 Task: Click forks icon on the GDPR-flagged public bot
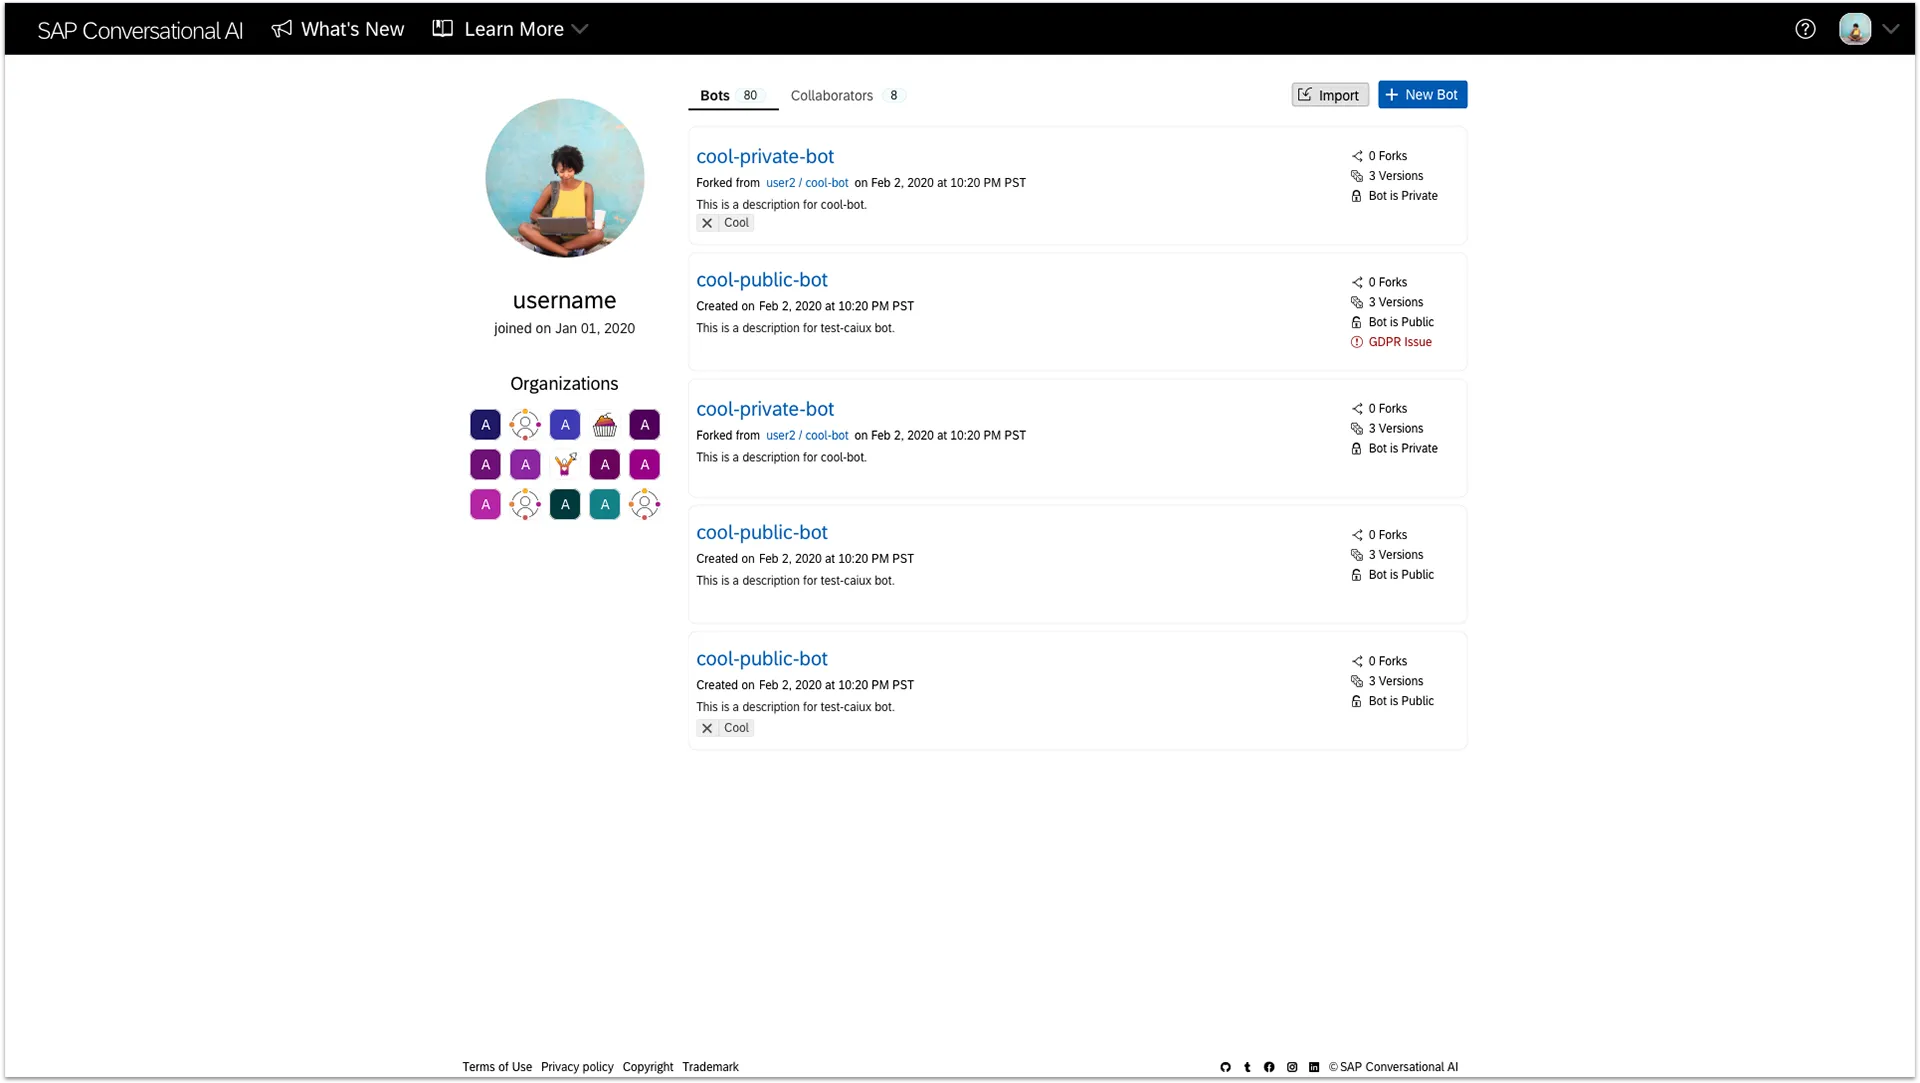pos(1357,282)
